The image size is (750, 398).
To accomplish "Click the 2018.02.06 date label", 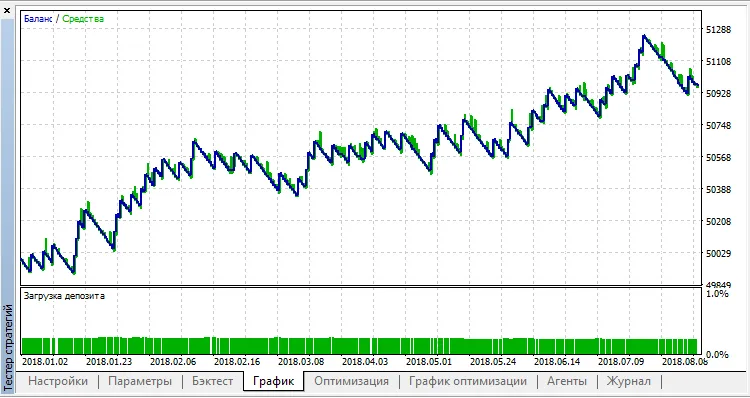I will click(173, 362).
